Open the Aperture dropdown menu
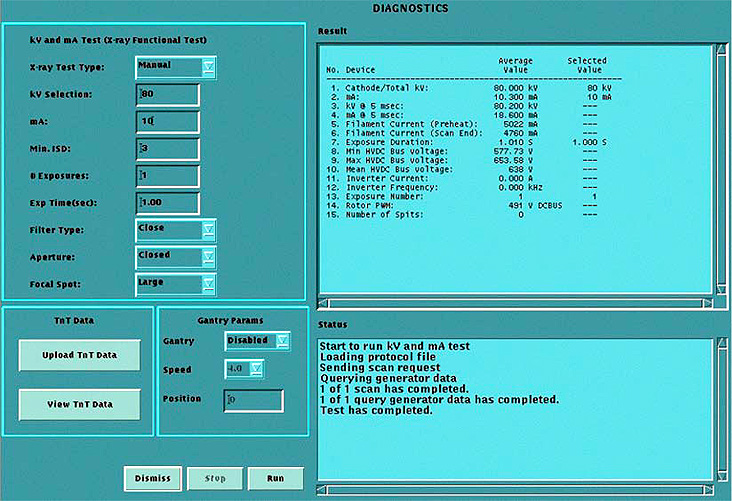732x501 pixels. pos(176,256)
